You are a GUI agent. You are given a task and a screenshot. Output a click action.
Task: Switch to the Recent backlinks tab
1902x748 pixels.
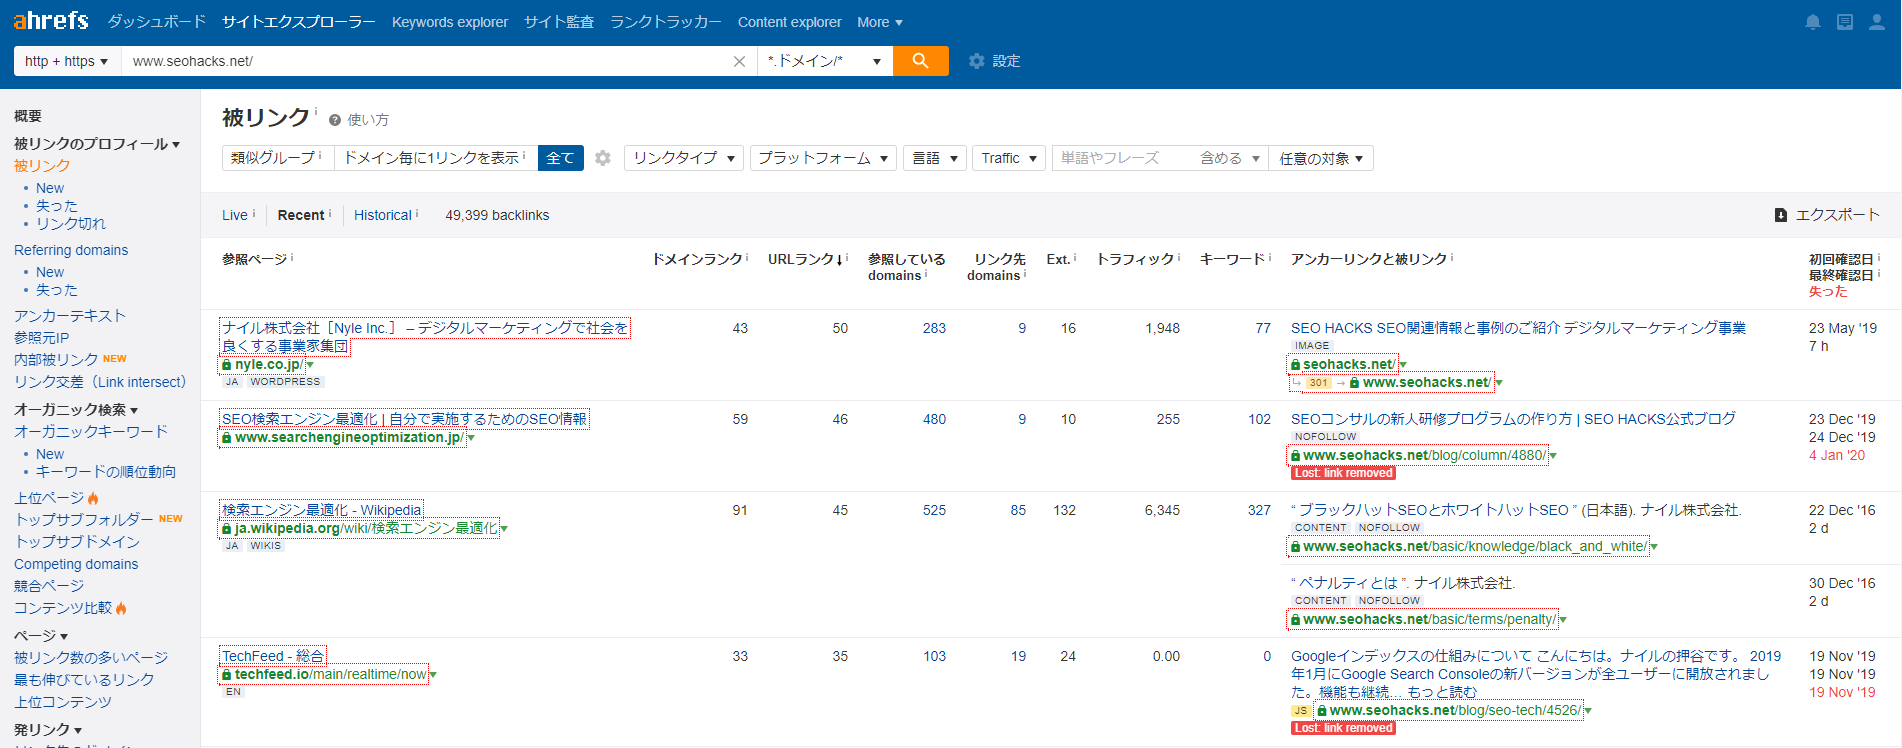301,215
